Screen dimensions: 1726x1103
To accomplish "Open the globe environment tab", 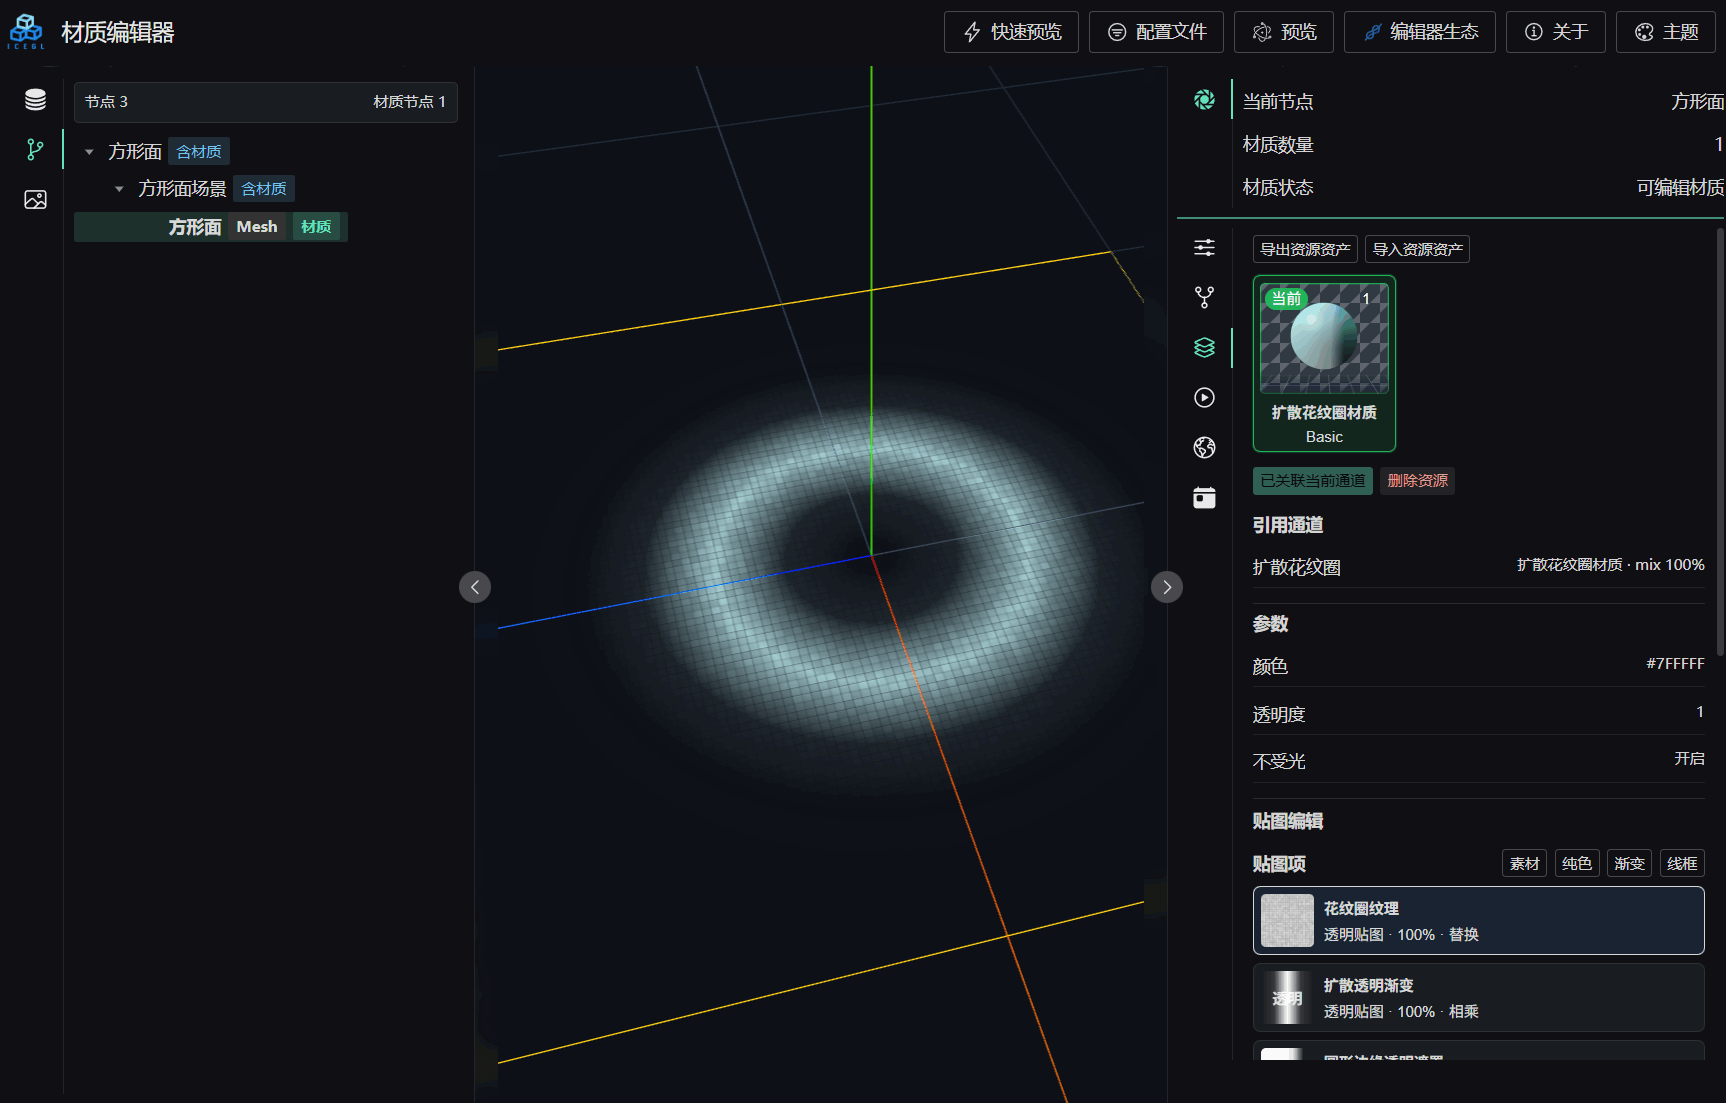I will (1204, 447).
